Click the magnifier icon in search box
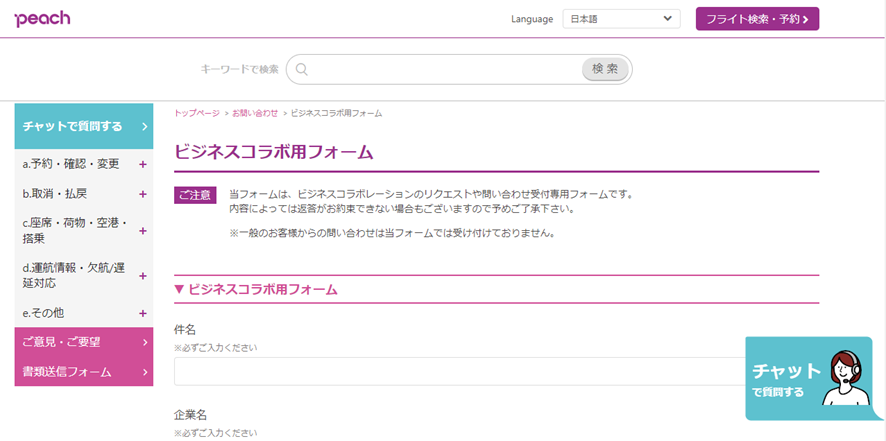This screenshot has height=441, width=886. 301,69
